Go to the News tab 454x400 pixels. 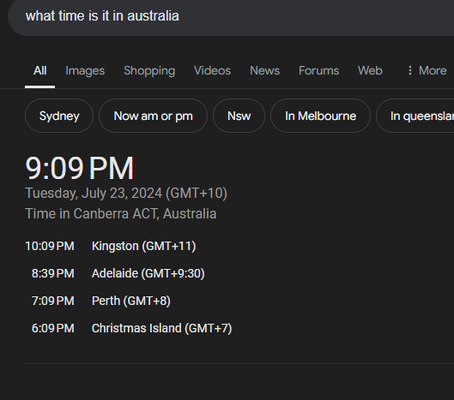pos(265,71)
